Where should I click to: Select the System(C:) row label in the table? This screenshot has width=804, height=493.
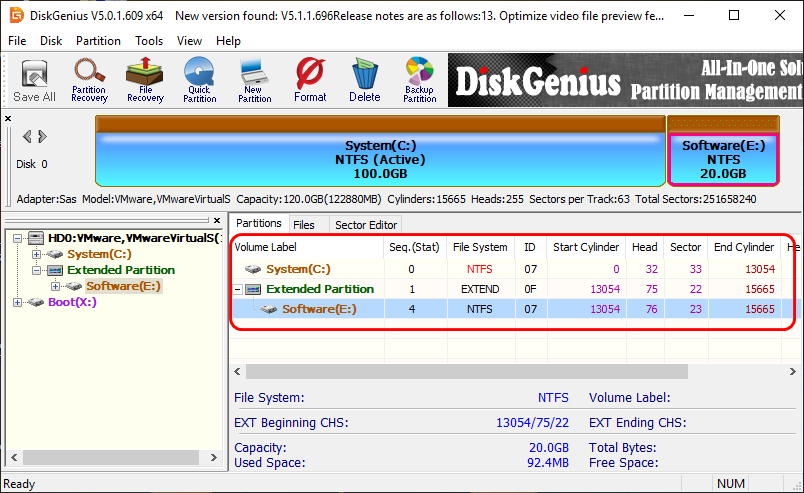coord(298,269)
